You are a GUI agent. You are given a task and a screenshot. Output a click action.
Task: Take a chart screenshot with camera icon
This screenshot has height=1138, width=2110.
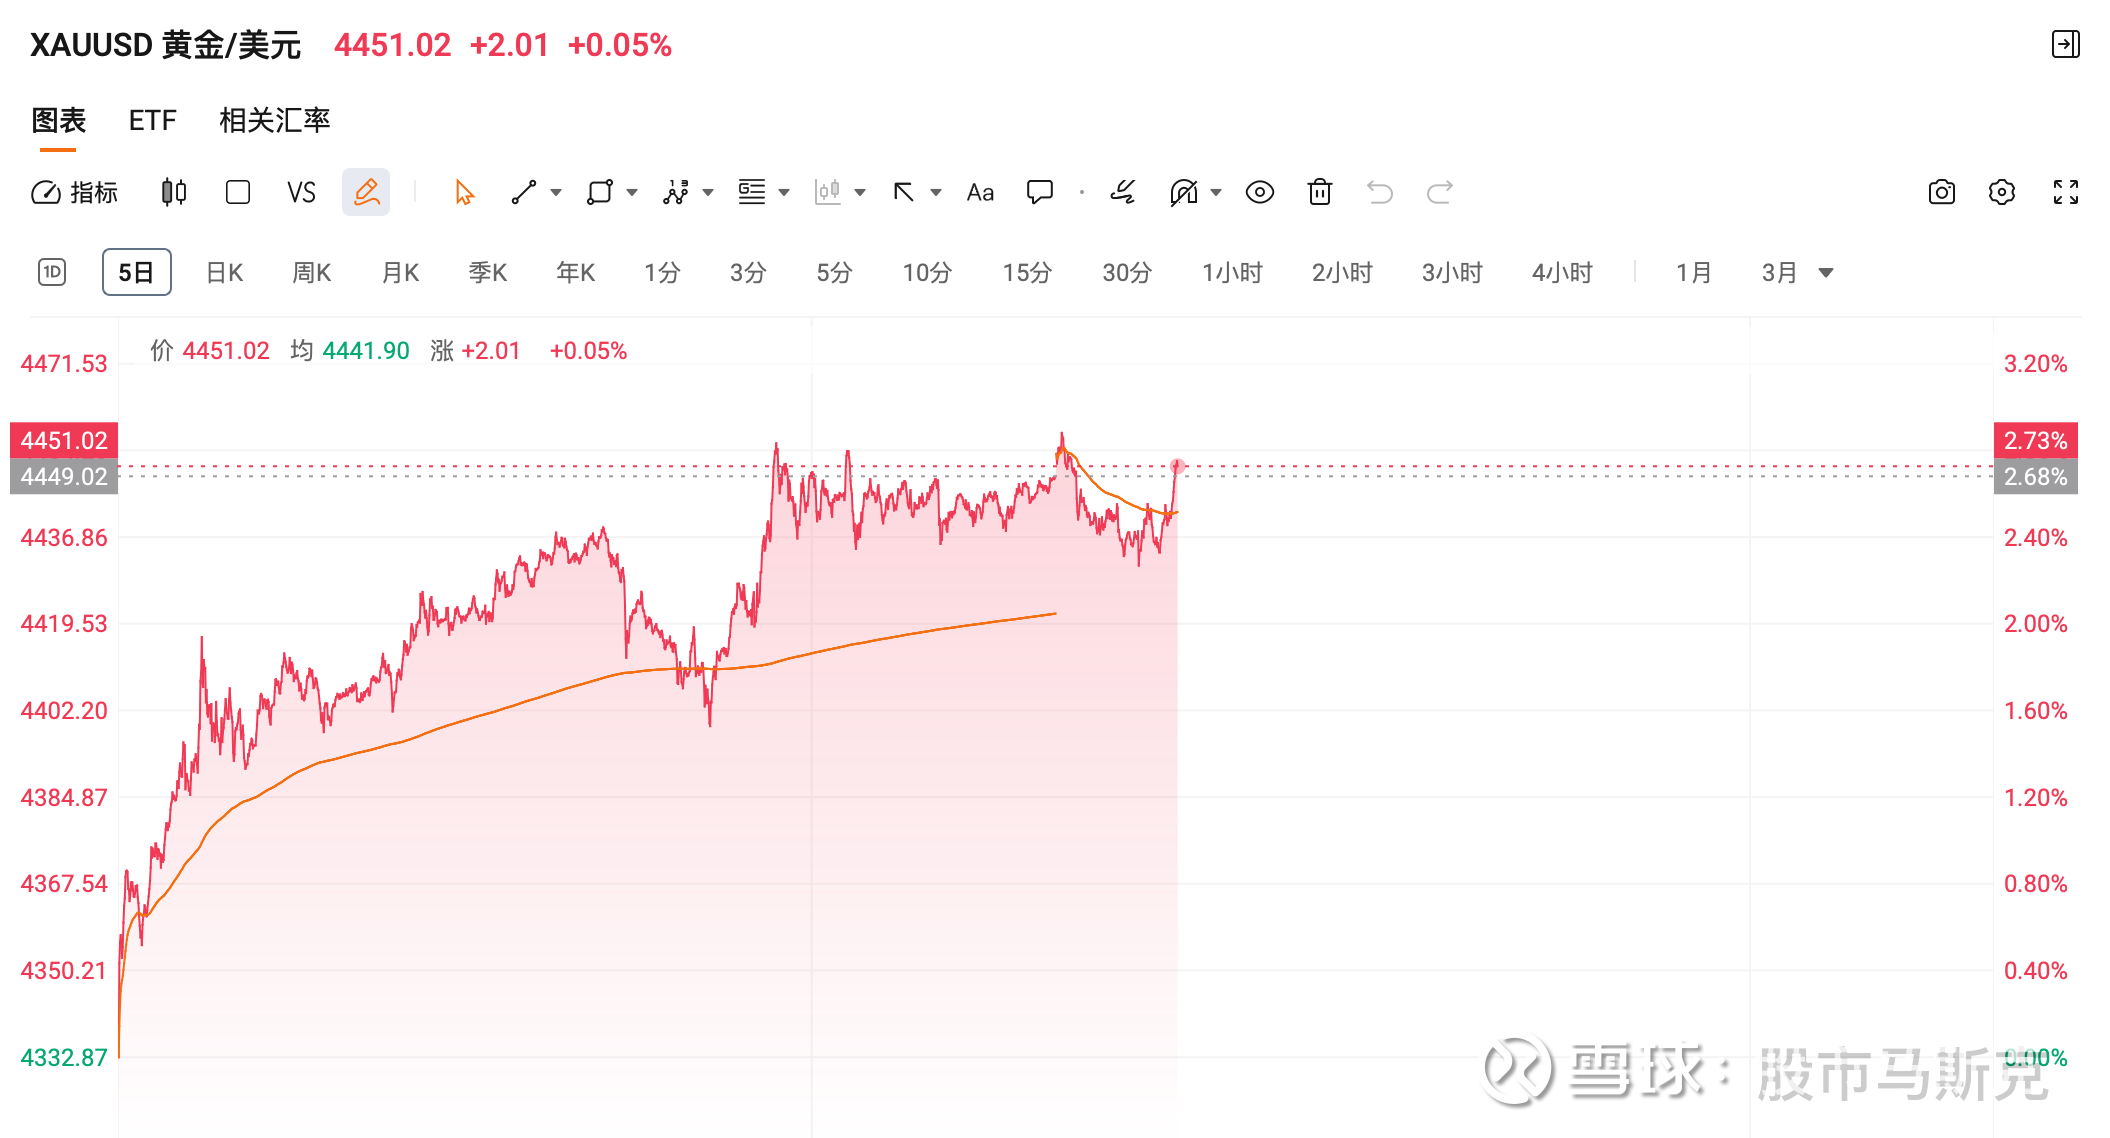click(1941, 192)
